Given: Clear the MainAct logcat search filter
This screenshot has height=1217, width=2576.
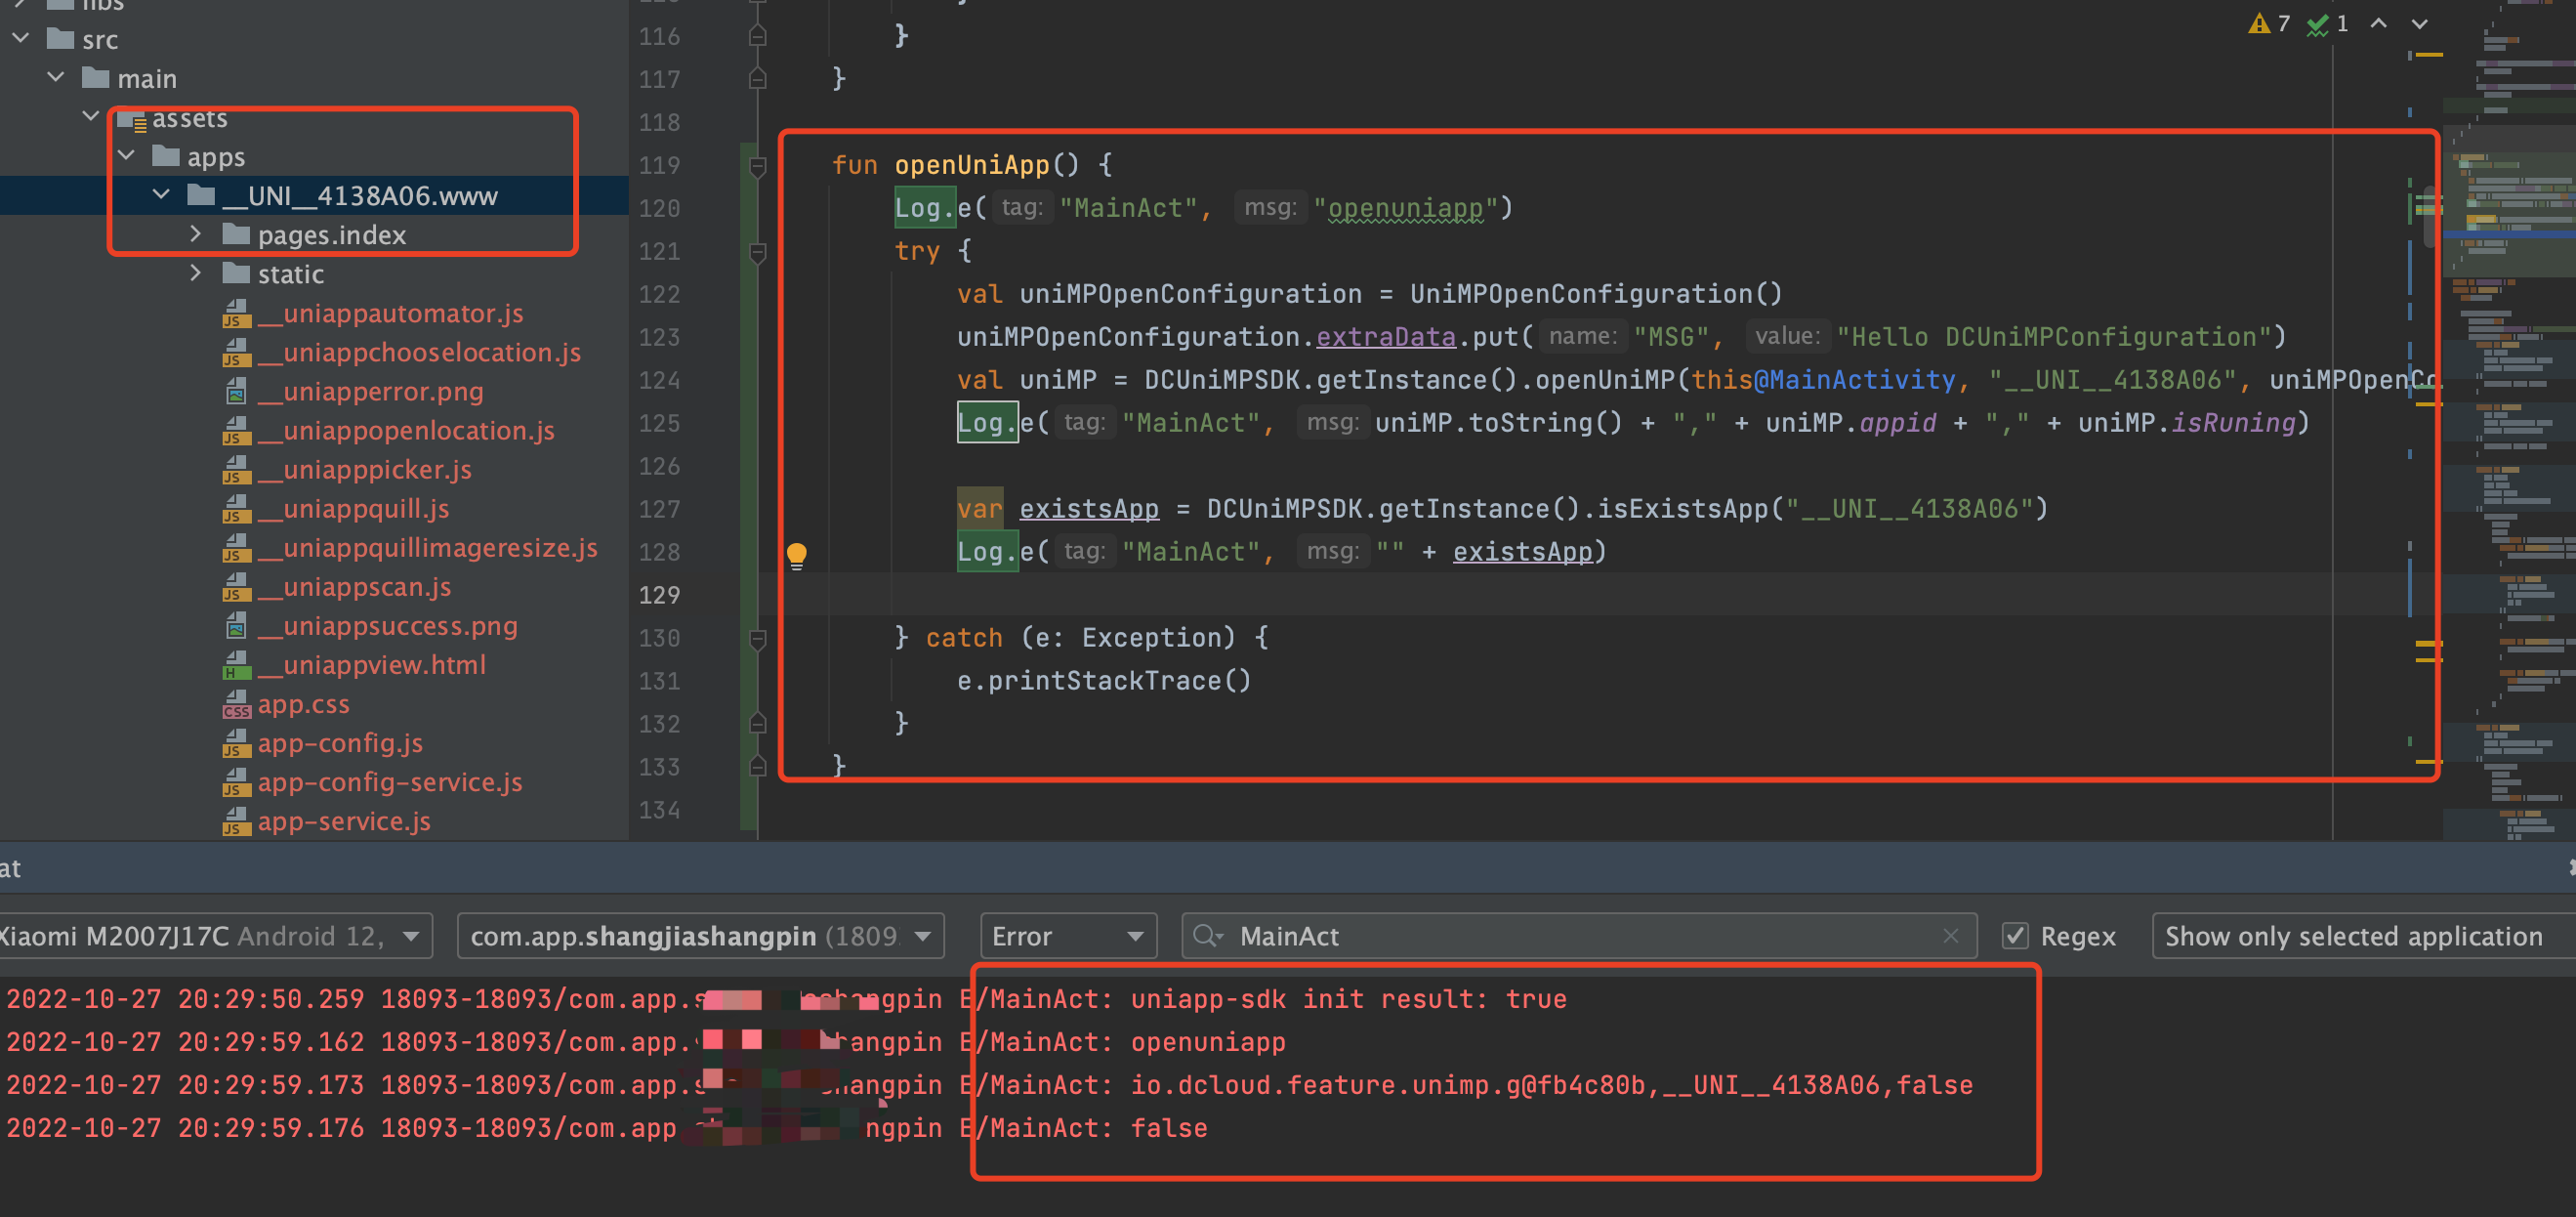Looking at the screenshot, I should 1950,936.
